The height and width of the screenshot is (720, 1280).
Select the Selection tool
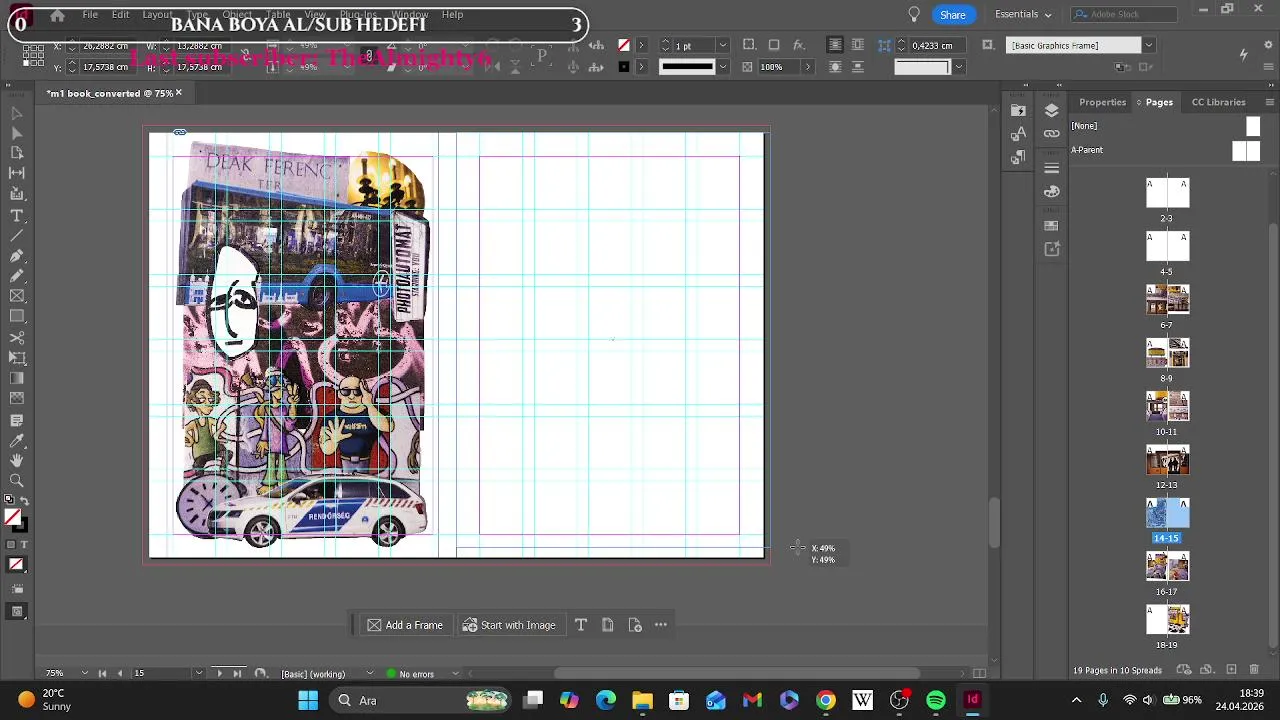click(17, 113)
